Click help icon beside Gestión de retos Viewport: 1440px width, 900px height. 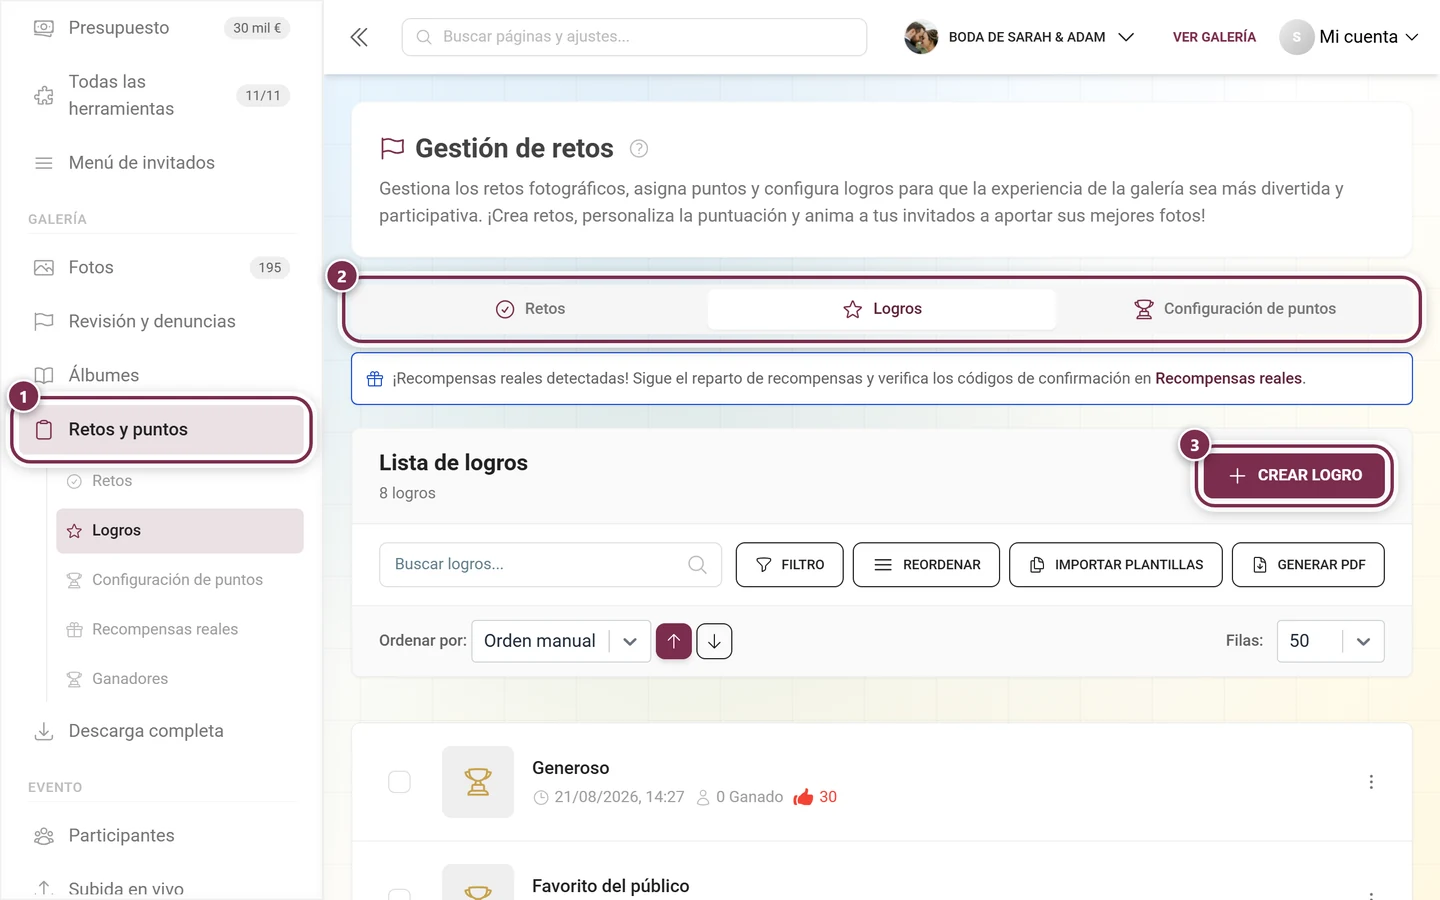639,149
